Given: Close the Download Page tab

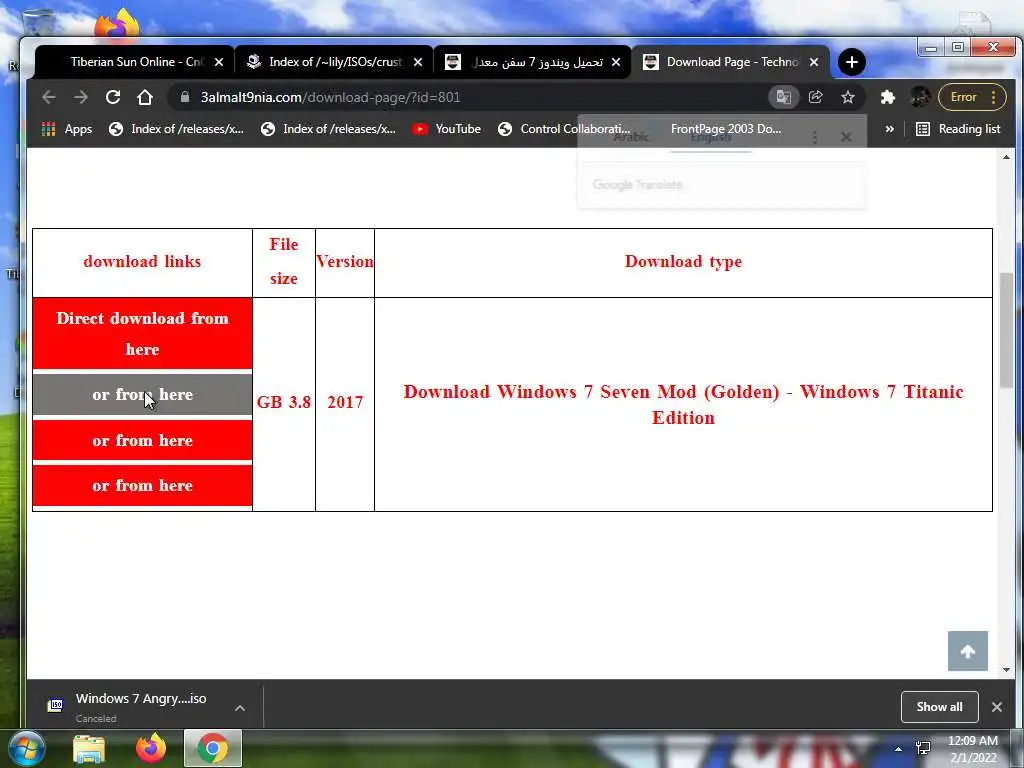Looking at the screenshot, I should [814, 62].
